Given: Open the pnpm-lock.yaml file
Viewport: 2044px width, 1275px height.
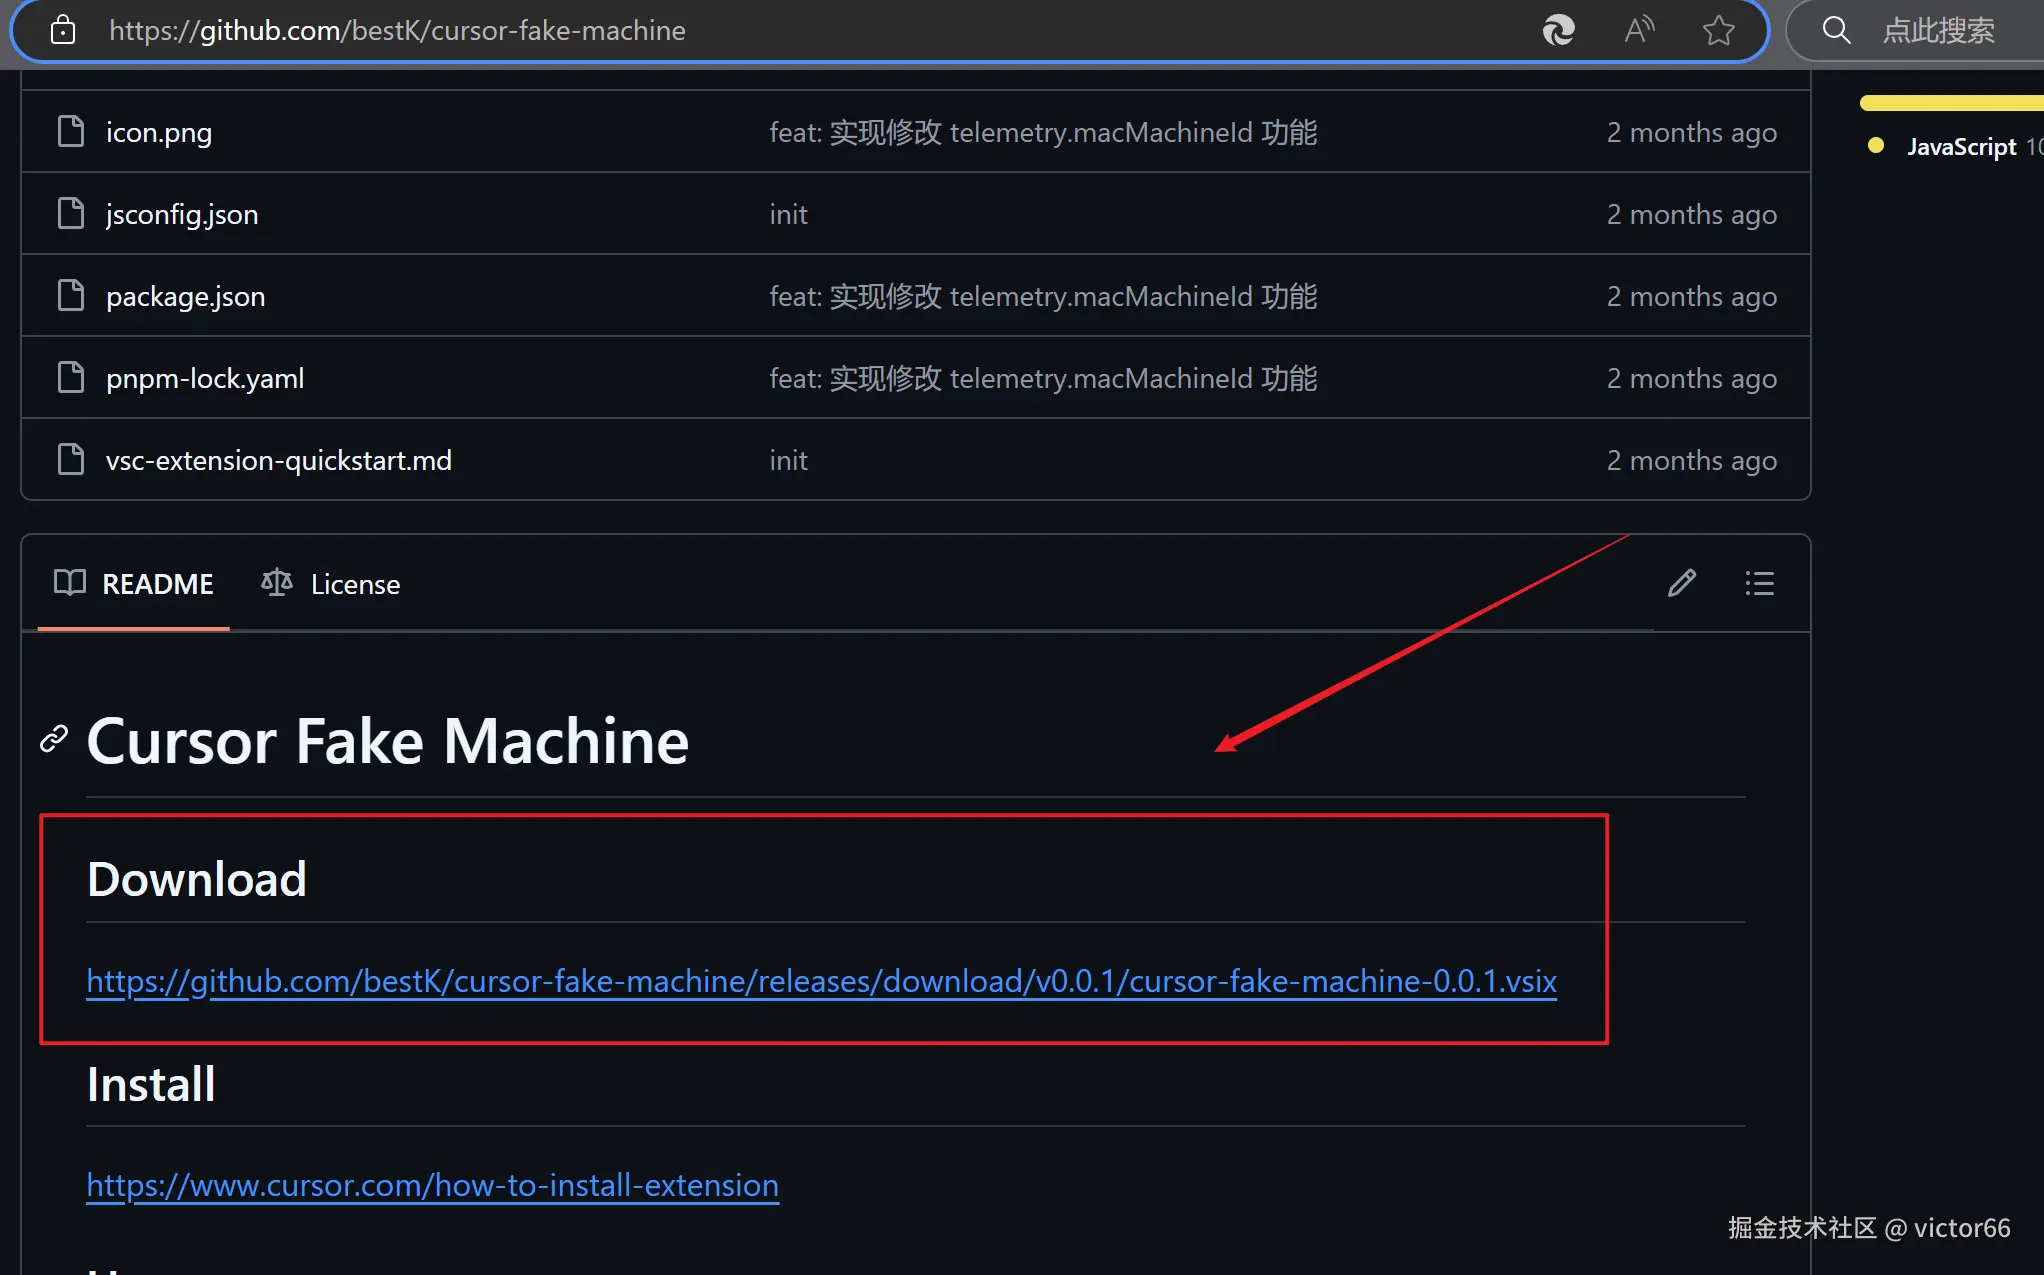Looking at the screenshot, I should click(205, 379).
